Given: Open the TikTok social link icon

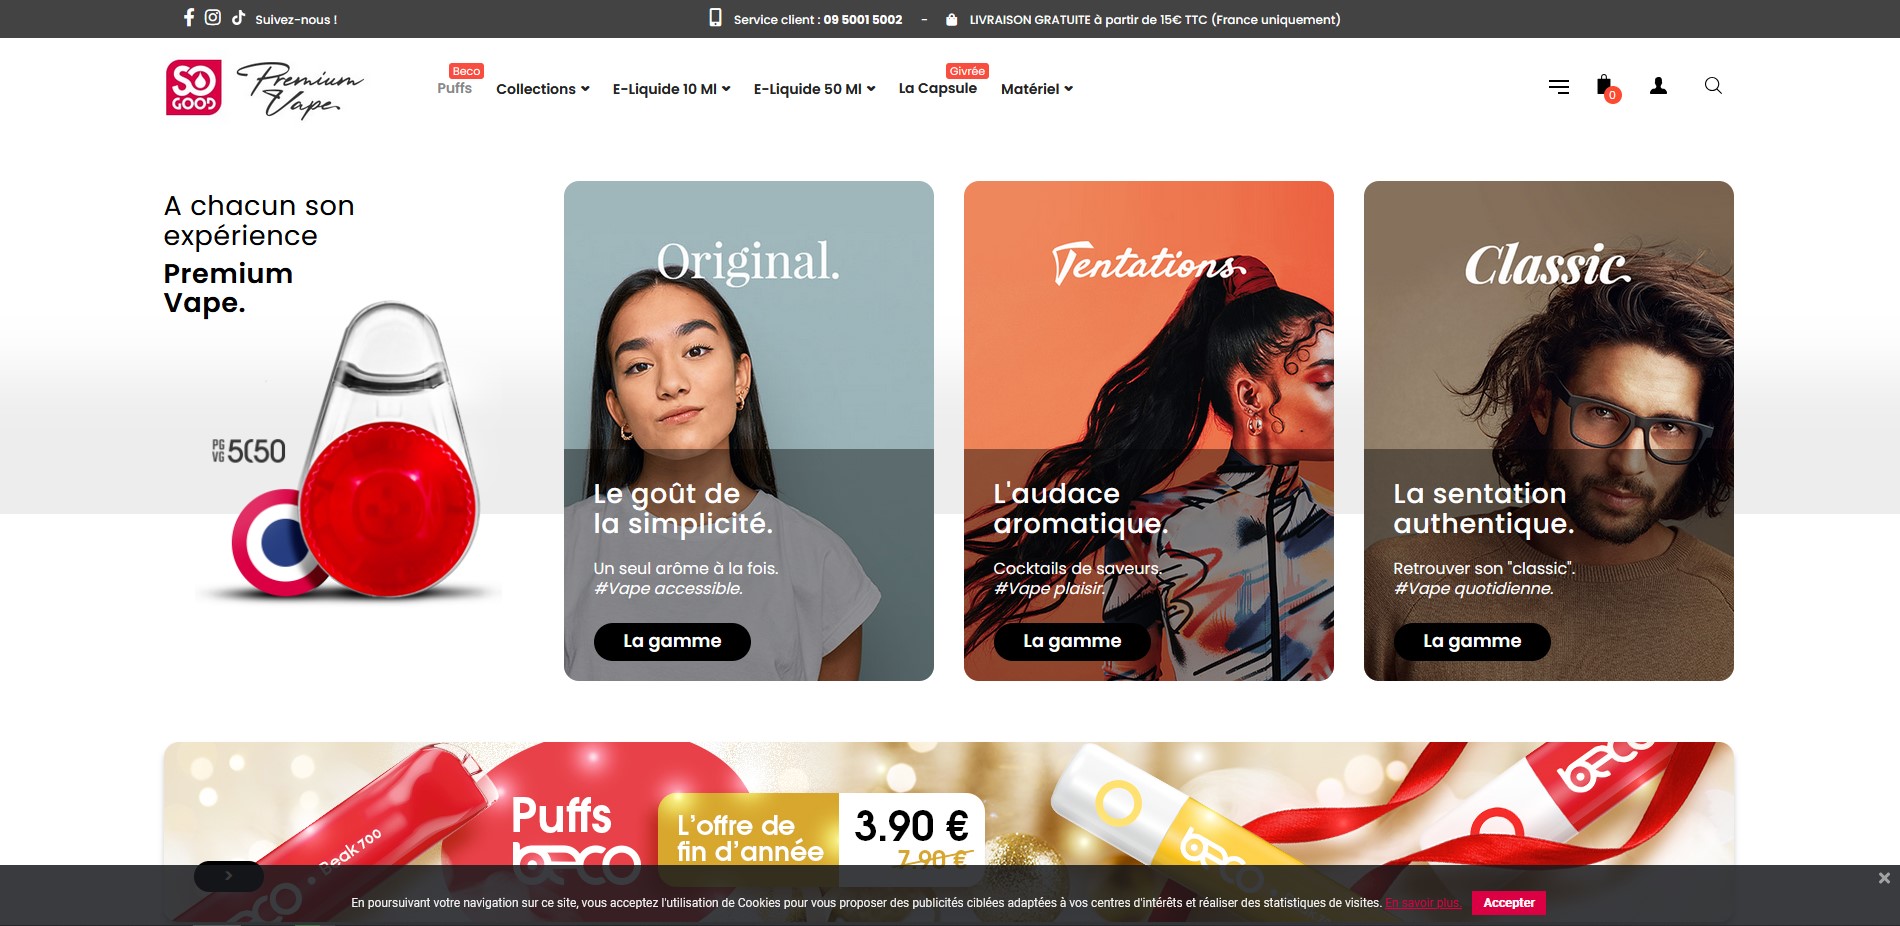Looking at the screenshot, I should tap(238, 17).
